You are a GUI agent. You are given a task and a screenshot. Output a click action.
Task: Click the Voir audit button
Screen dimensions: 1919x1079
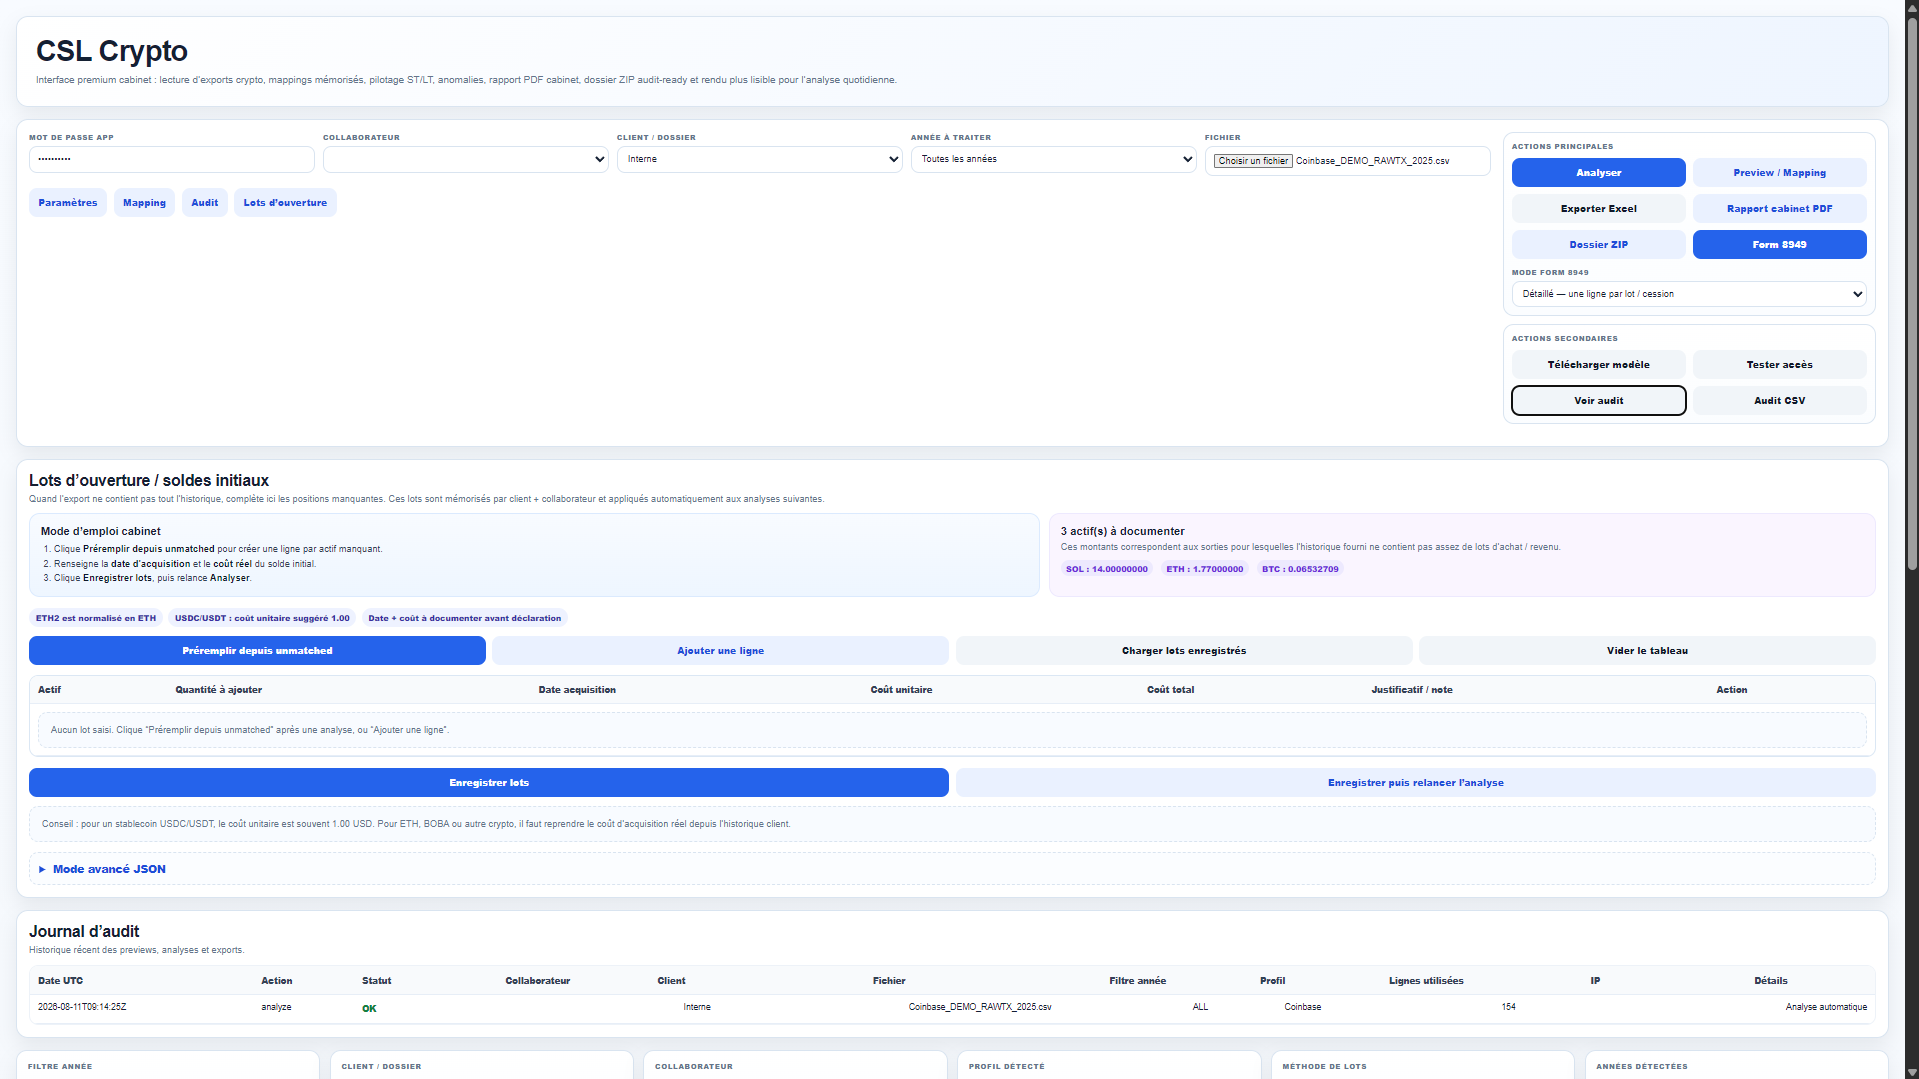click(1598, 401)
